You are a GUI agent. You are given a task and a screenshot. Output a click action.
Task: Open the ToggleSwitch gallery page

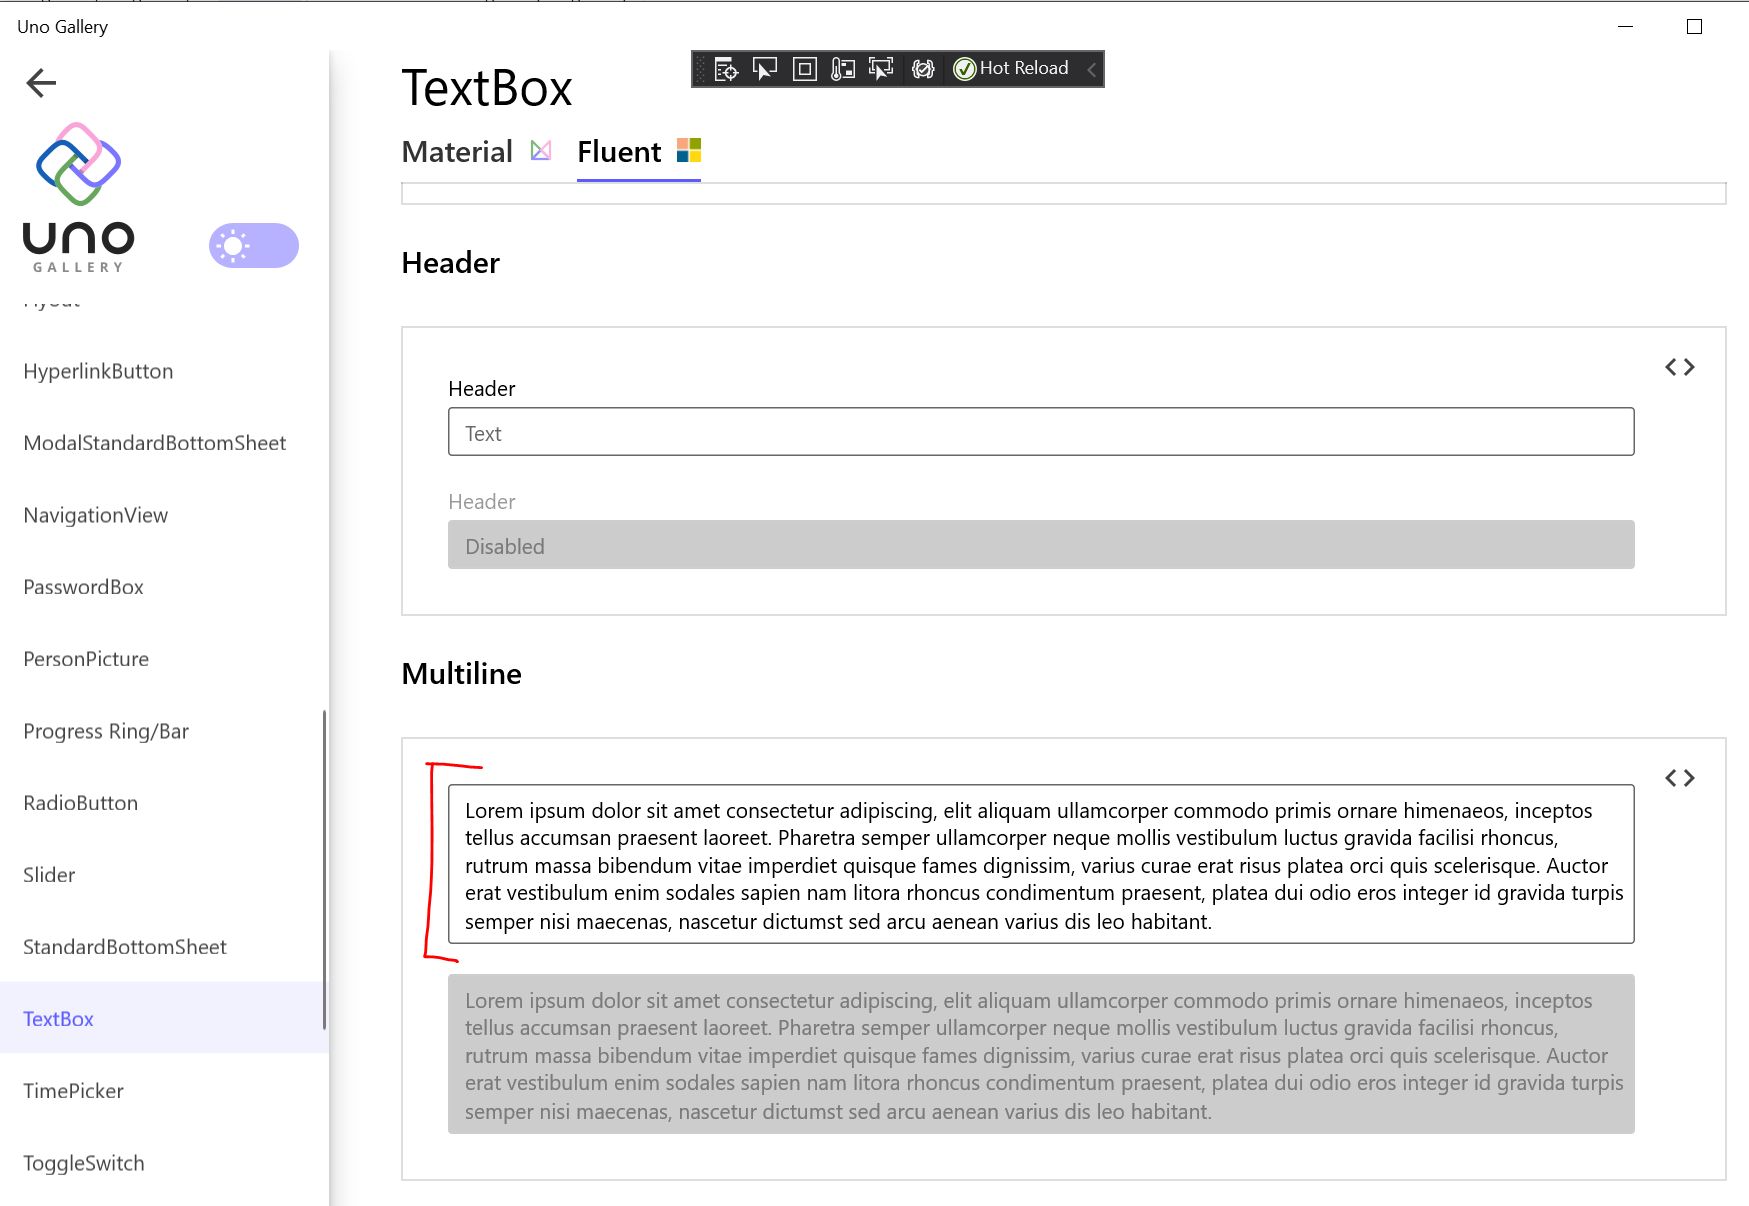83,1163
